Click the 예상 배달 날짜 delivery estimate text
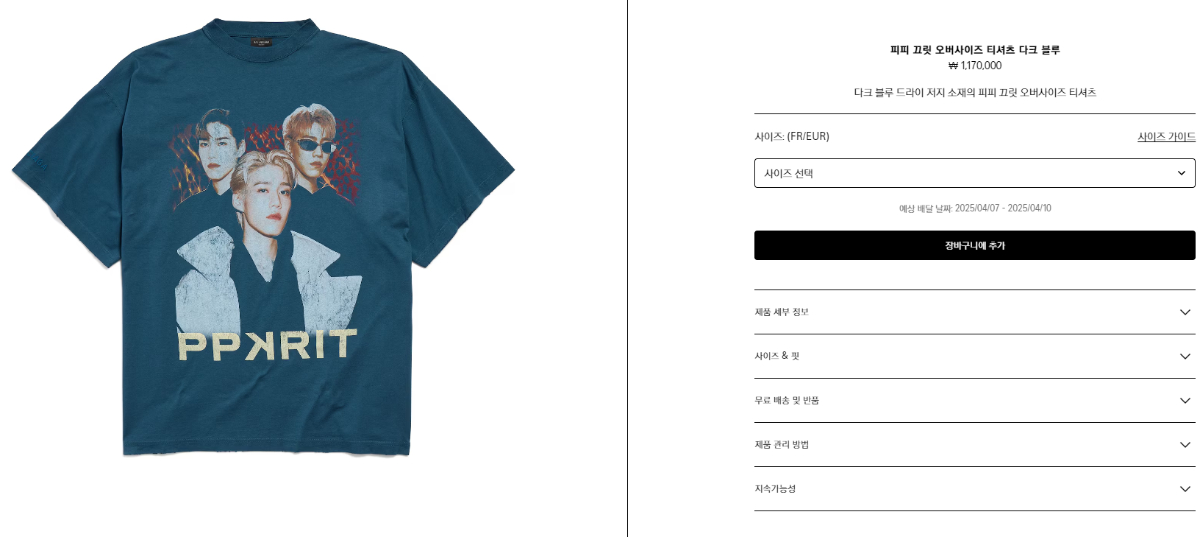This screenshot has width=1200, height=537. click(x=974, y=208)
